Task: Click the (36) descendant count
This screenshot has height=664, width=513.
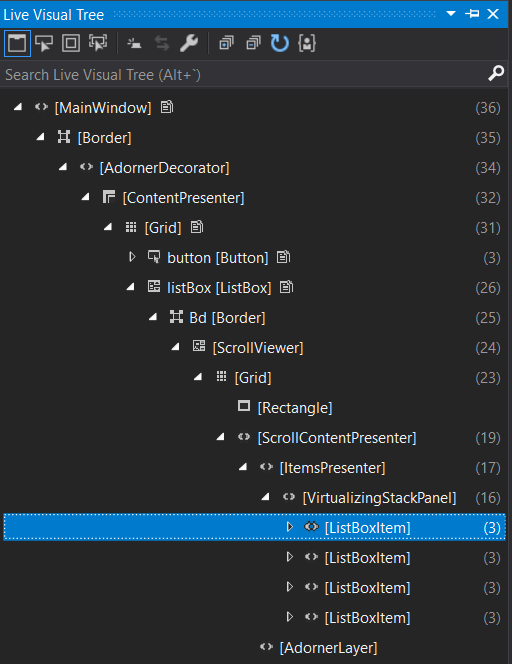Action: pos(488,108)
